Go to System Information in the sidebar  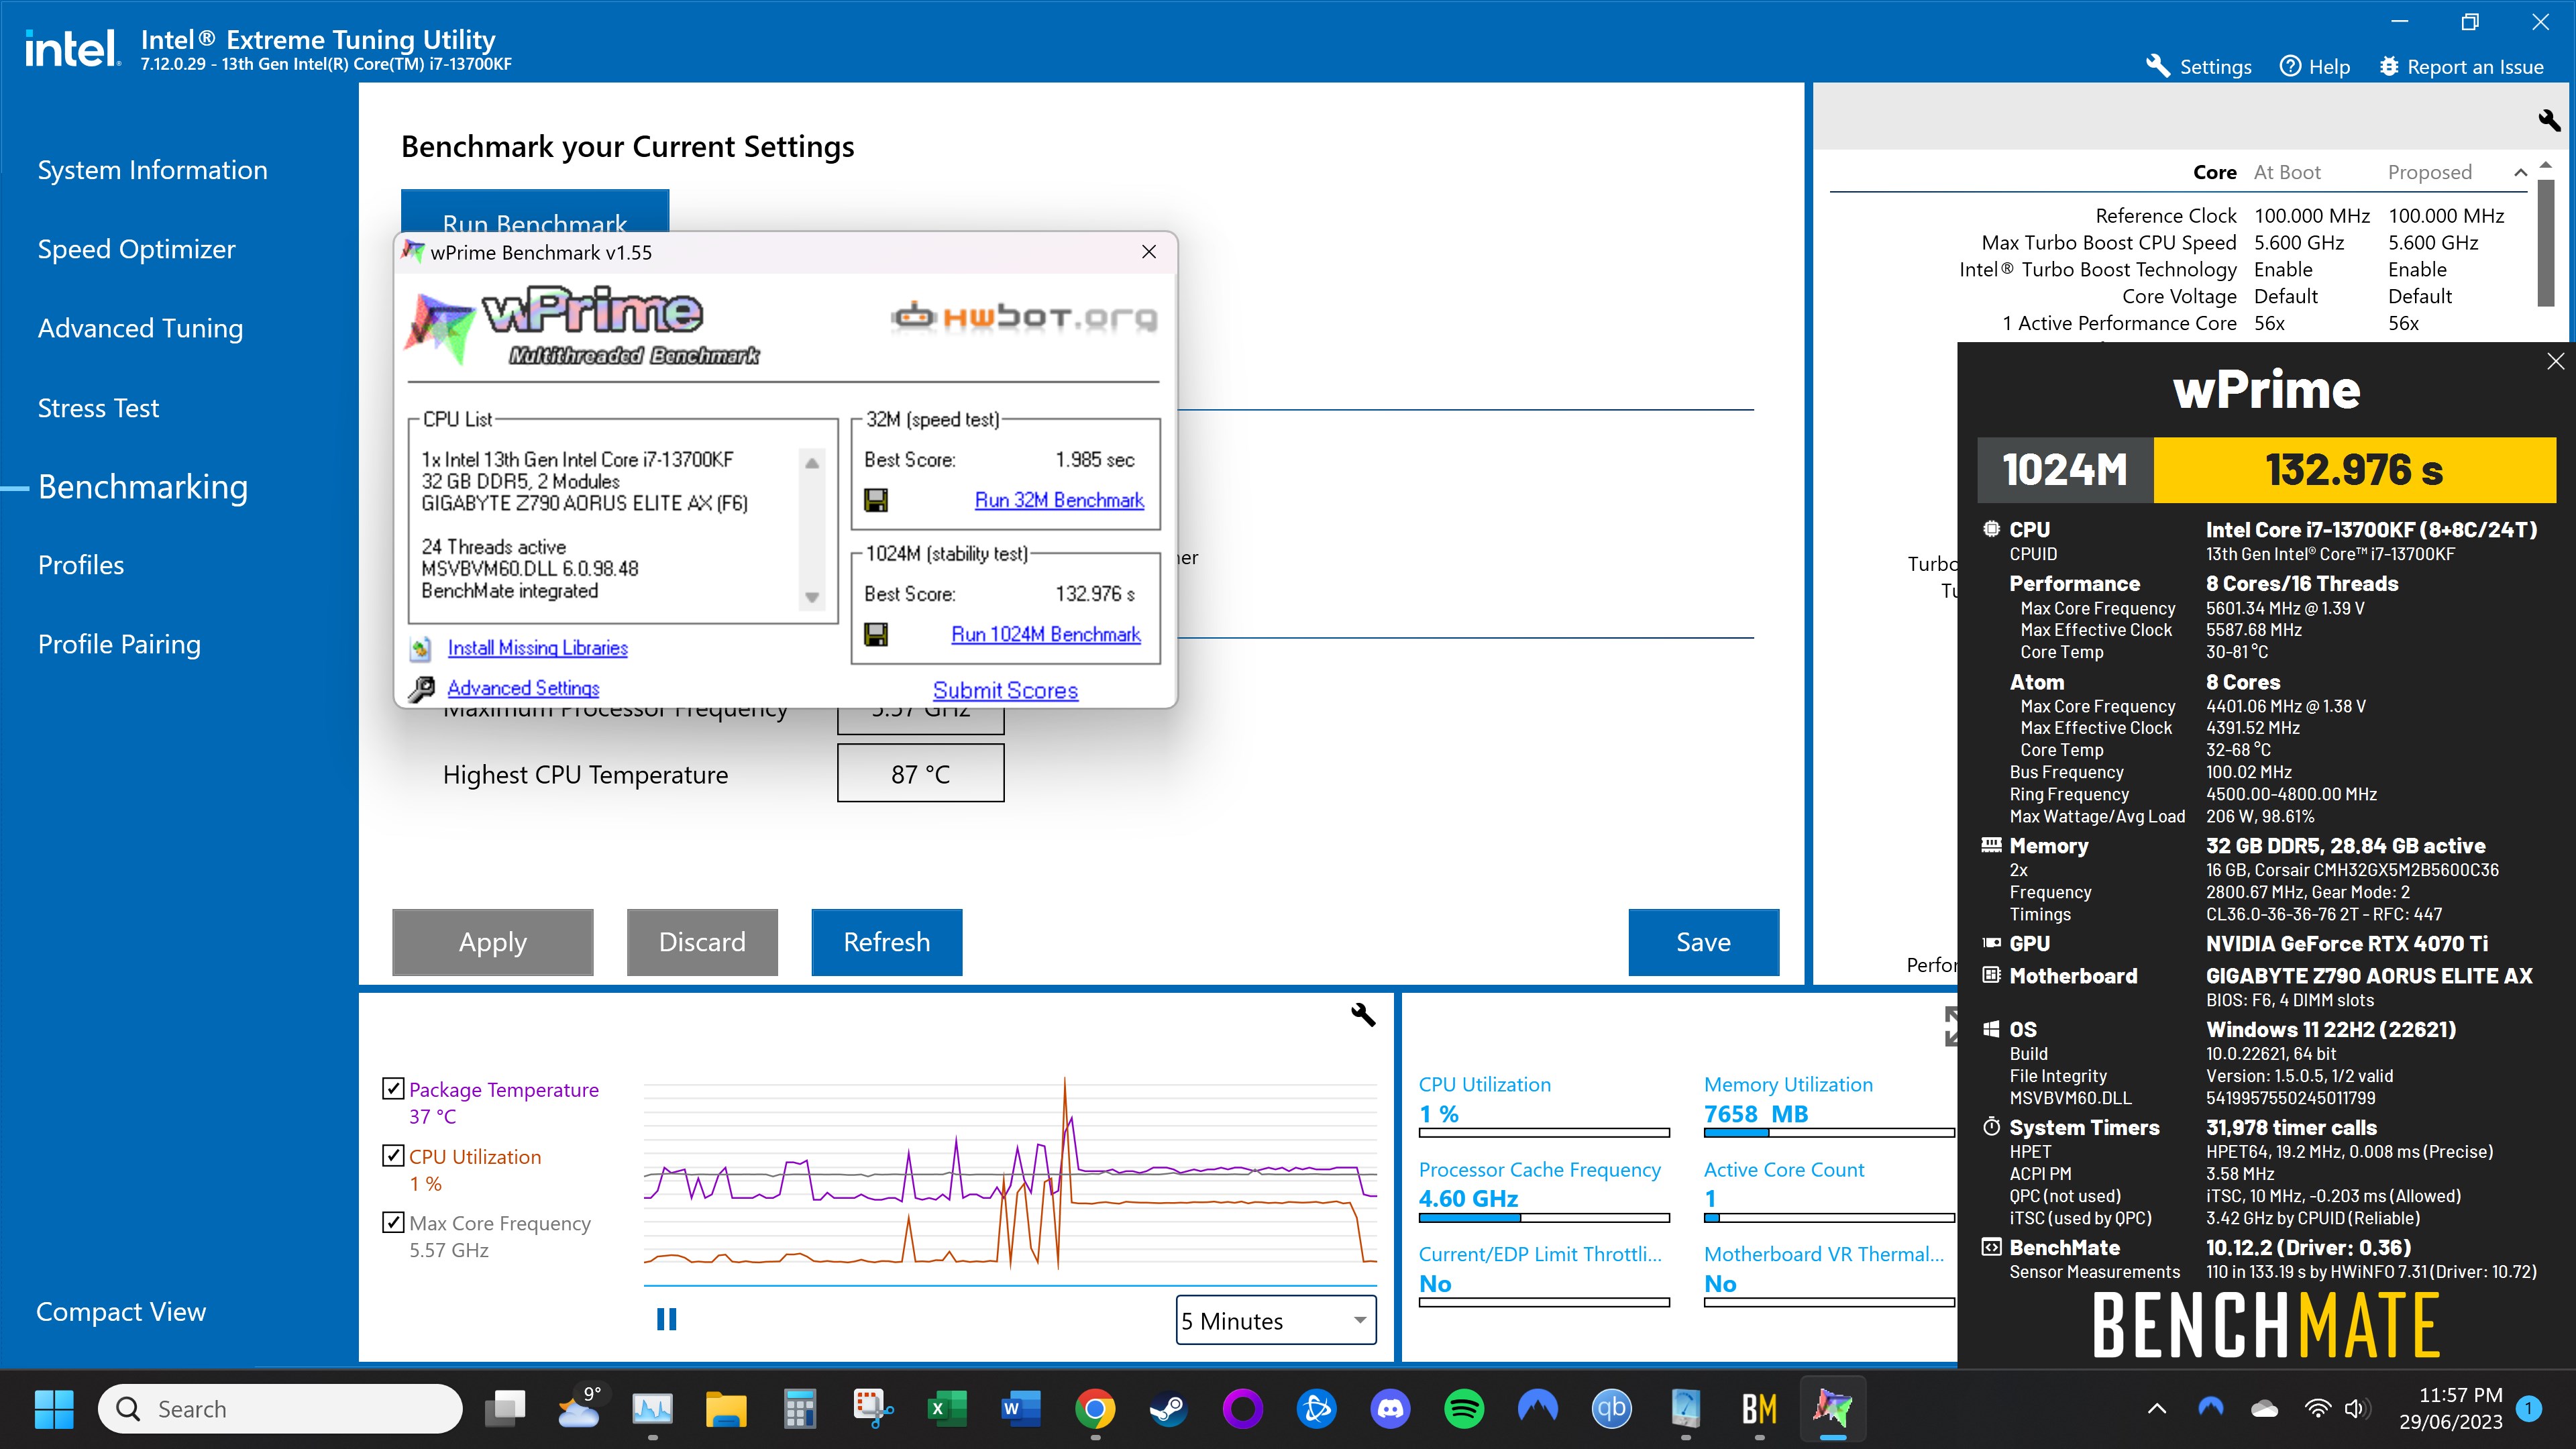[152, 170]
